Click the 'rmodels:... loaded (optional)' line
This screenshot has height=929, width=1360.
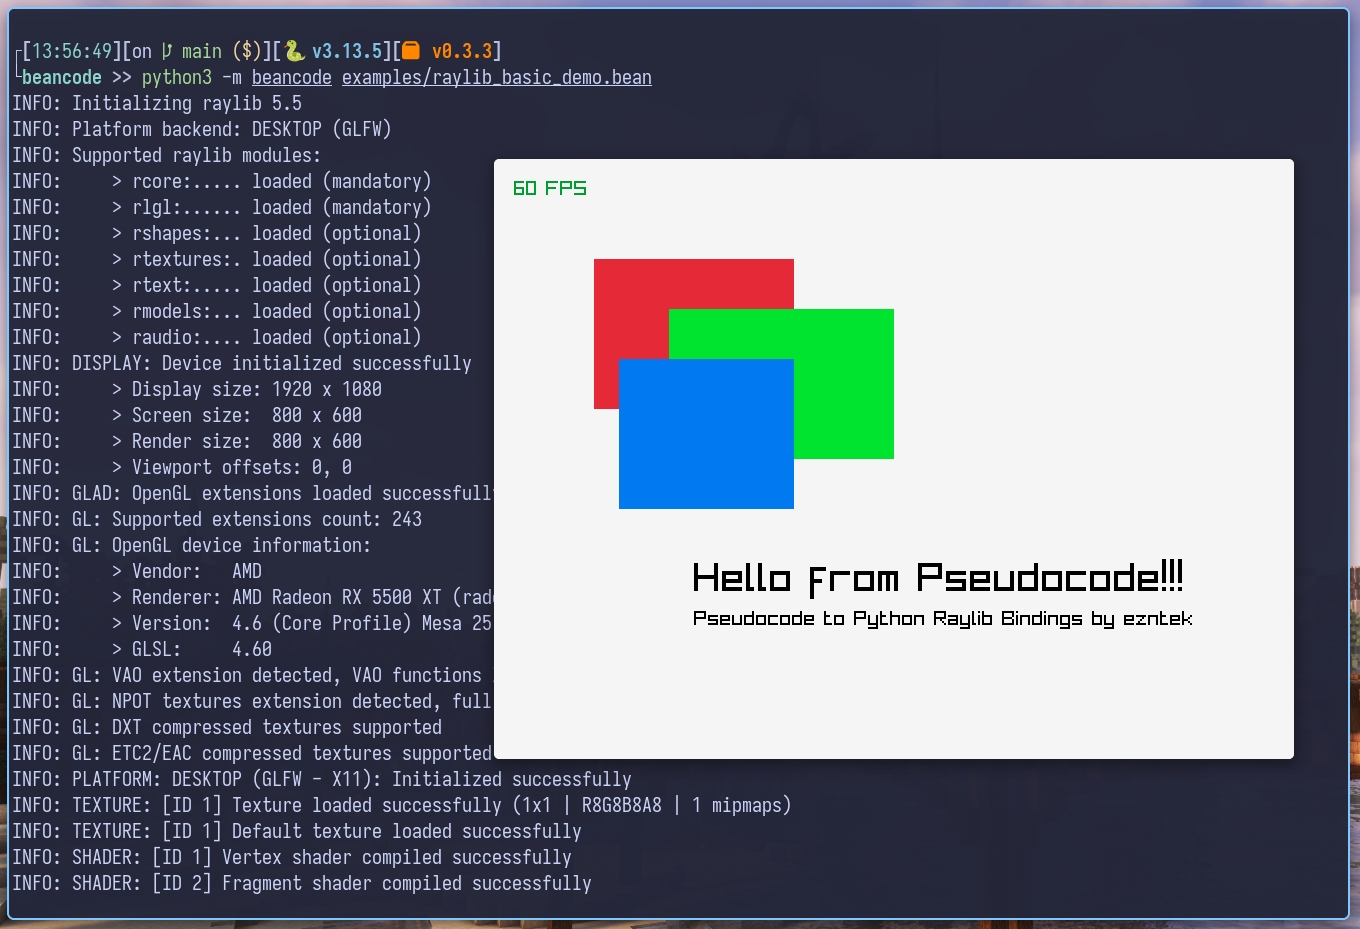[217, 311]
